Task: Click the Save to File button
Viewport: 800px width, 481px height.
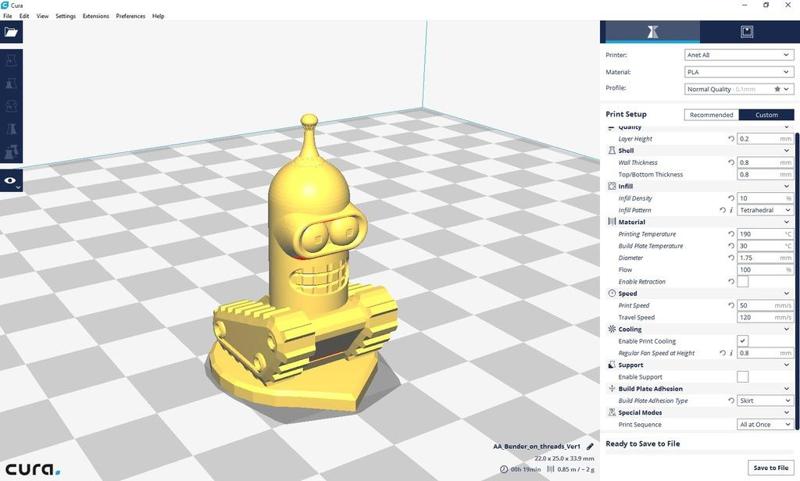Action: (770, 467)
